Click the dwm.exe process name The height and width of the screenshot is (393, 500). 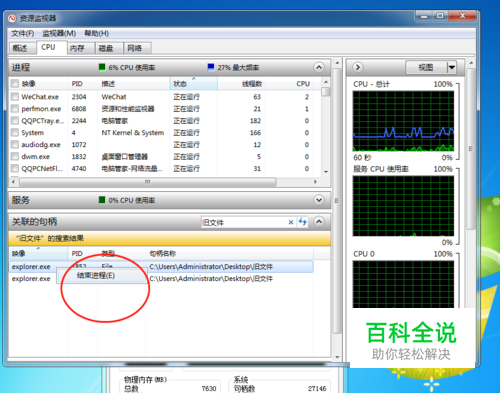(x=35, y=157)
